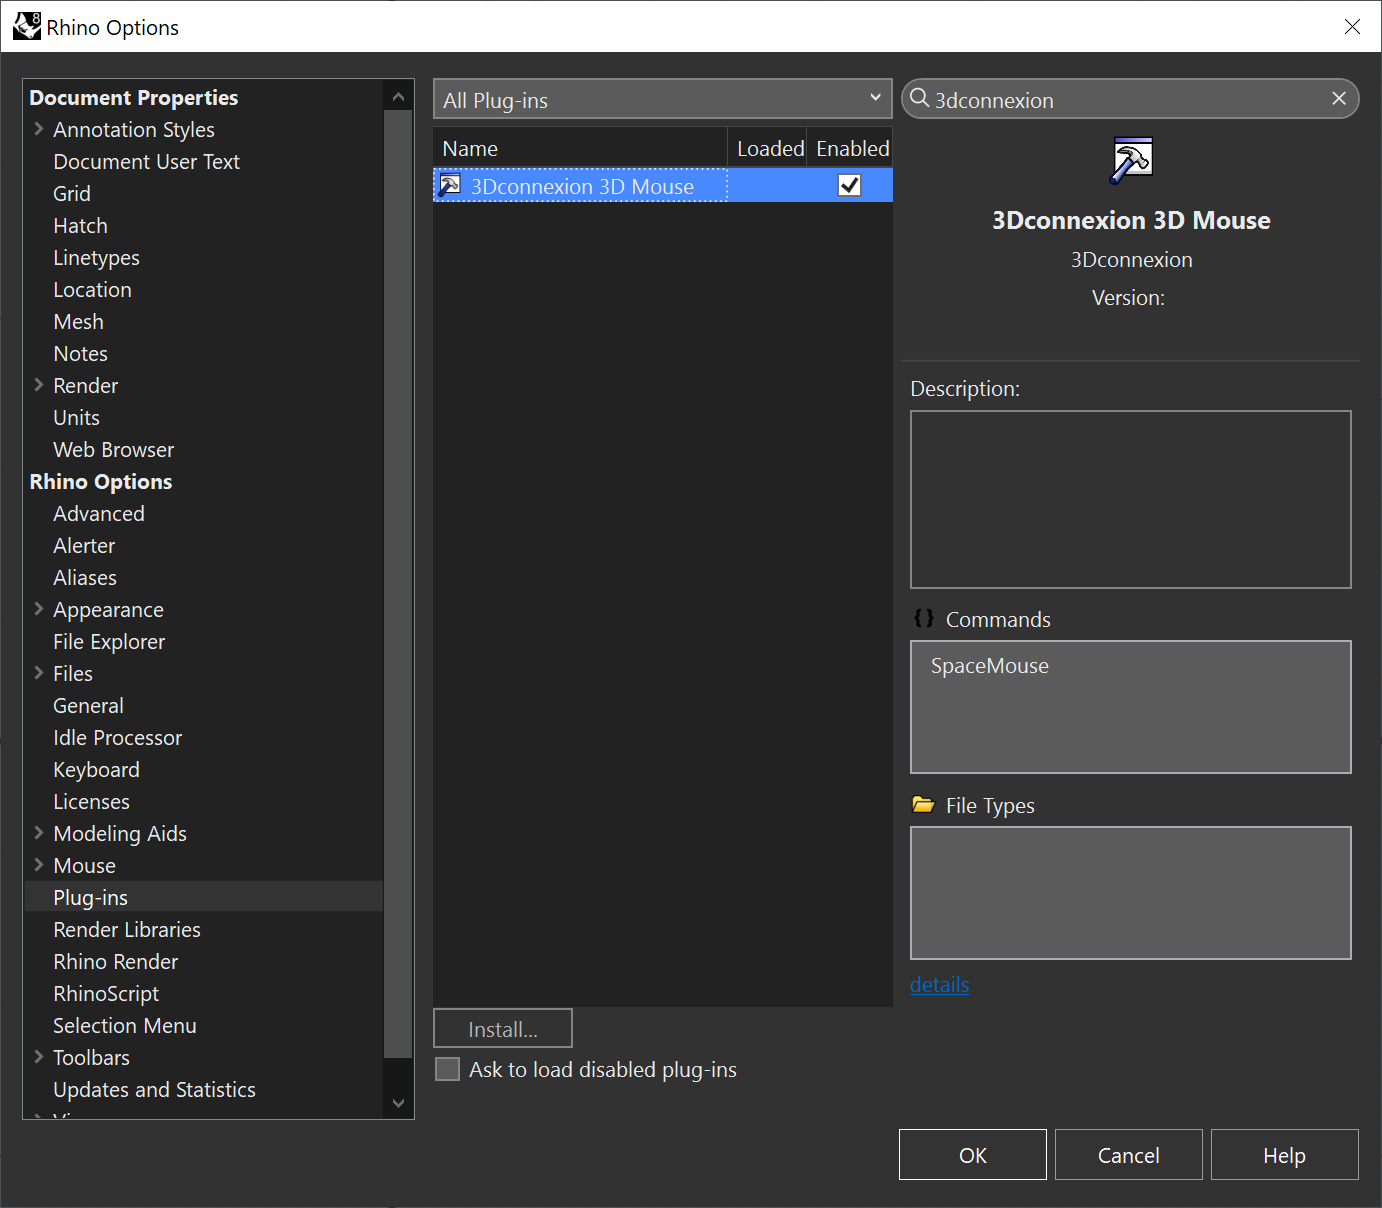Image resolution: width=1382 pixels, height=1208 pixels.
Task: Select Idle Processor page
Action: [117, 737]
